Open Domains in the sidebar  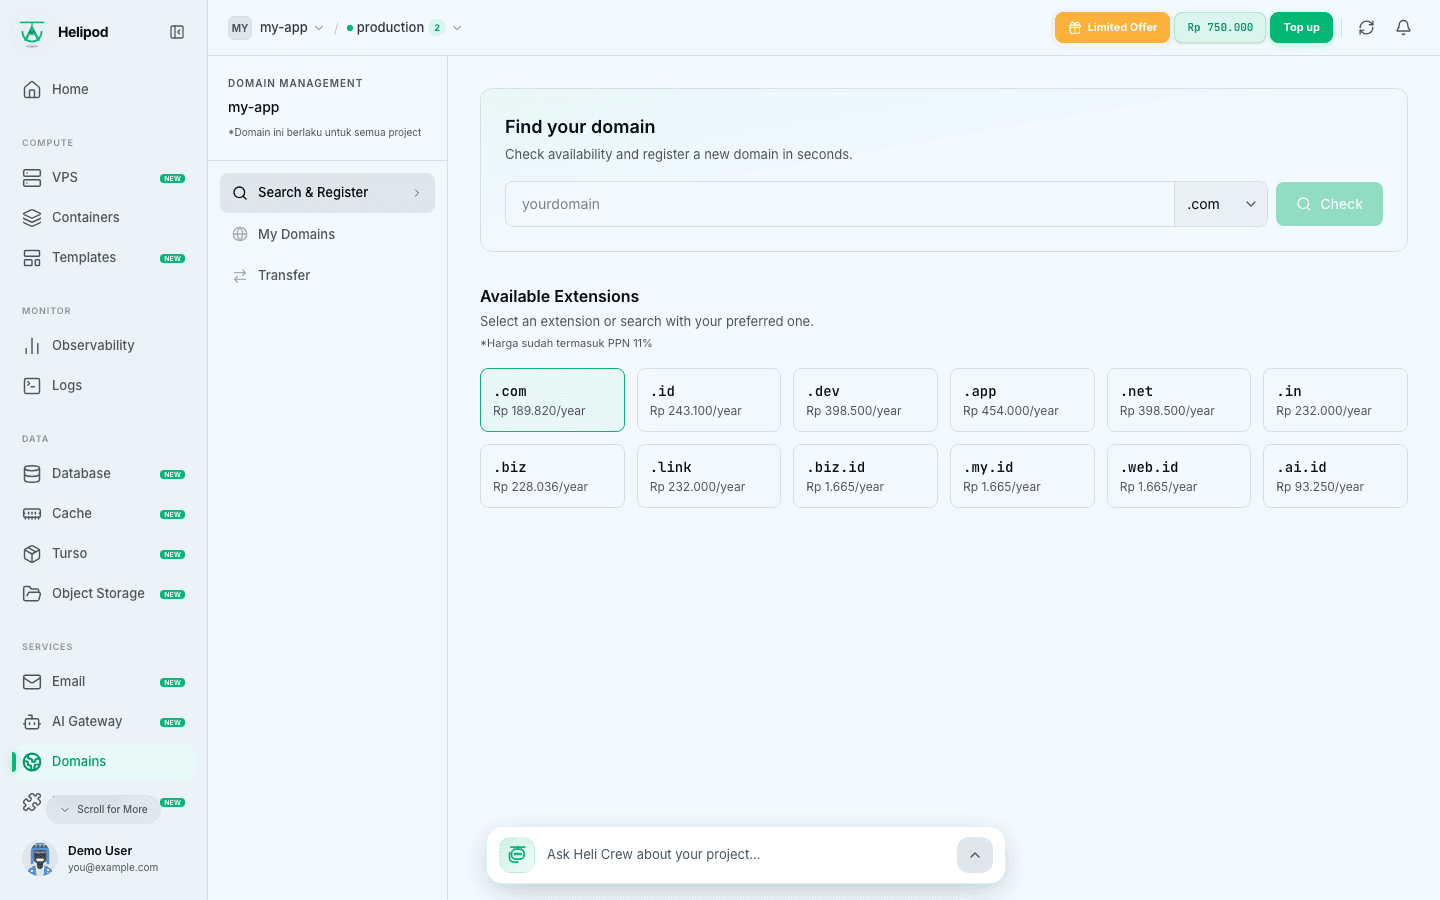tap(103, 761)
